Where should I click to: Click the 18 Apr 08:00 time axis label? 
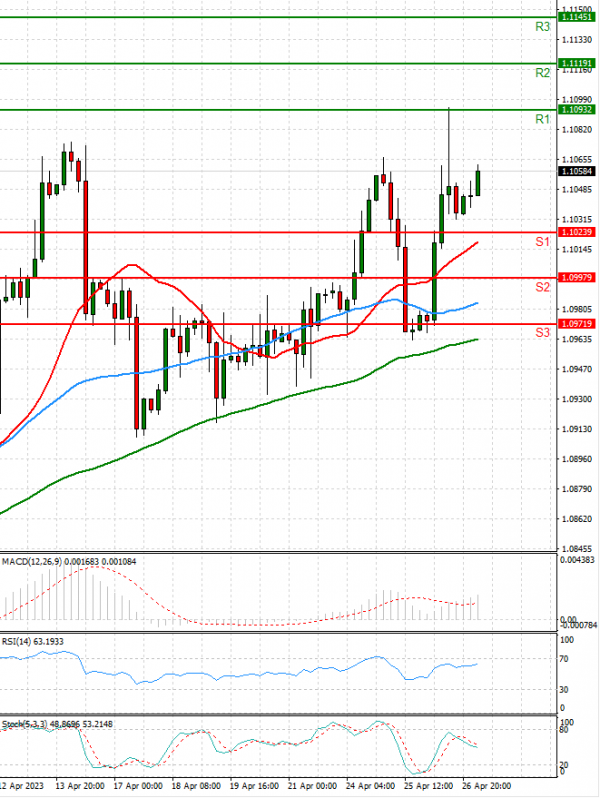(196, 786)
